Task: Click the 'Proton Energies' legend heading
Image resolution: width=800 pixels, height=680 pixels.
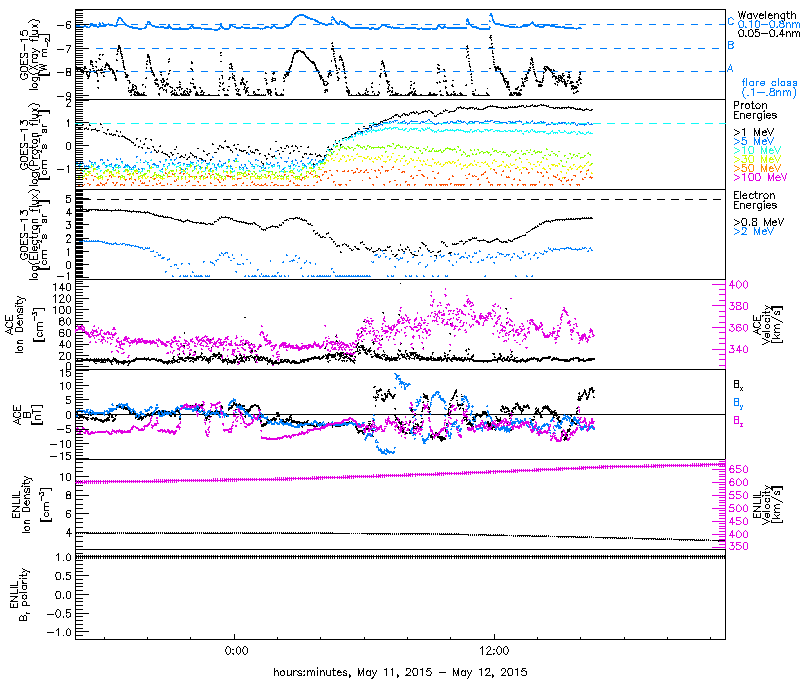Action: [755, 110]
